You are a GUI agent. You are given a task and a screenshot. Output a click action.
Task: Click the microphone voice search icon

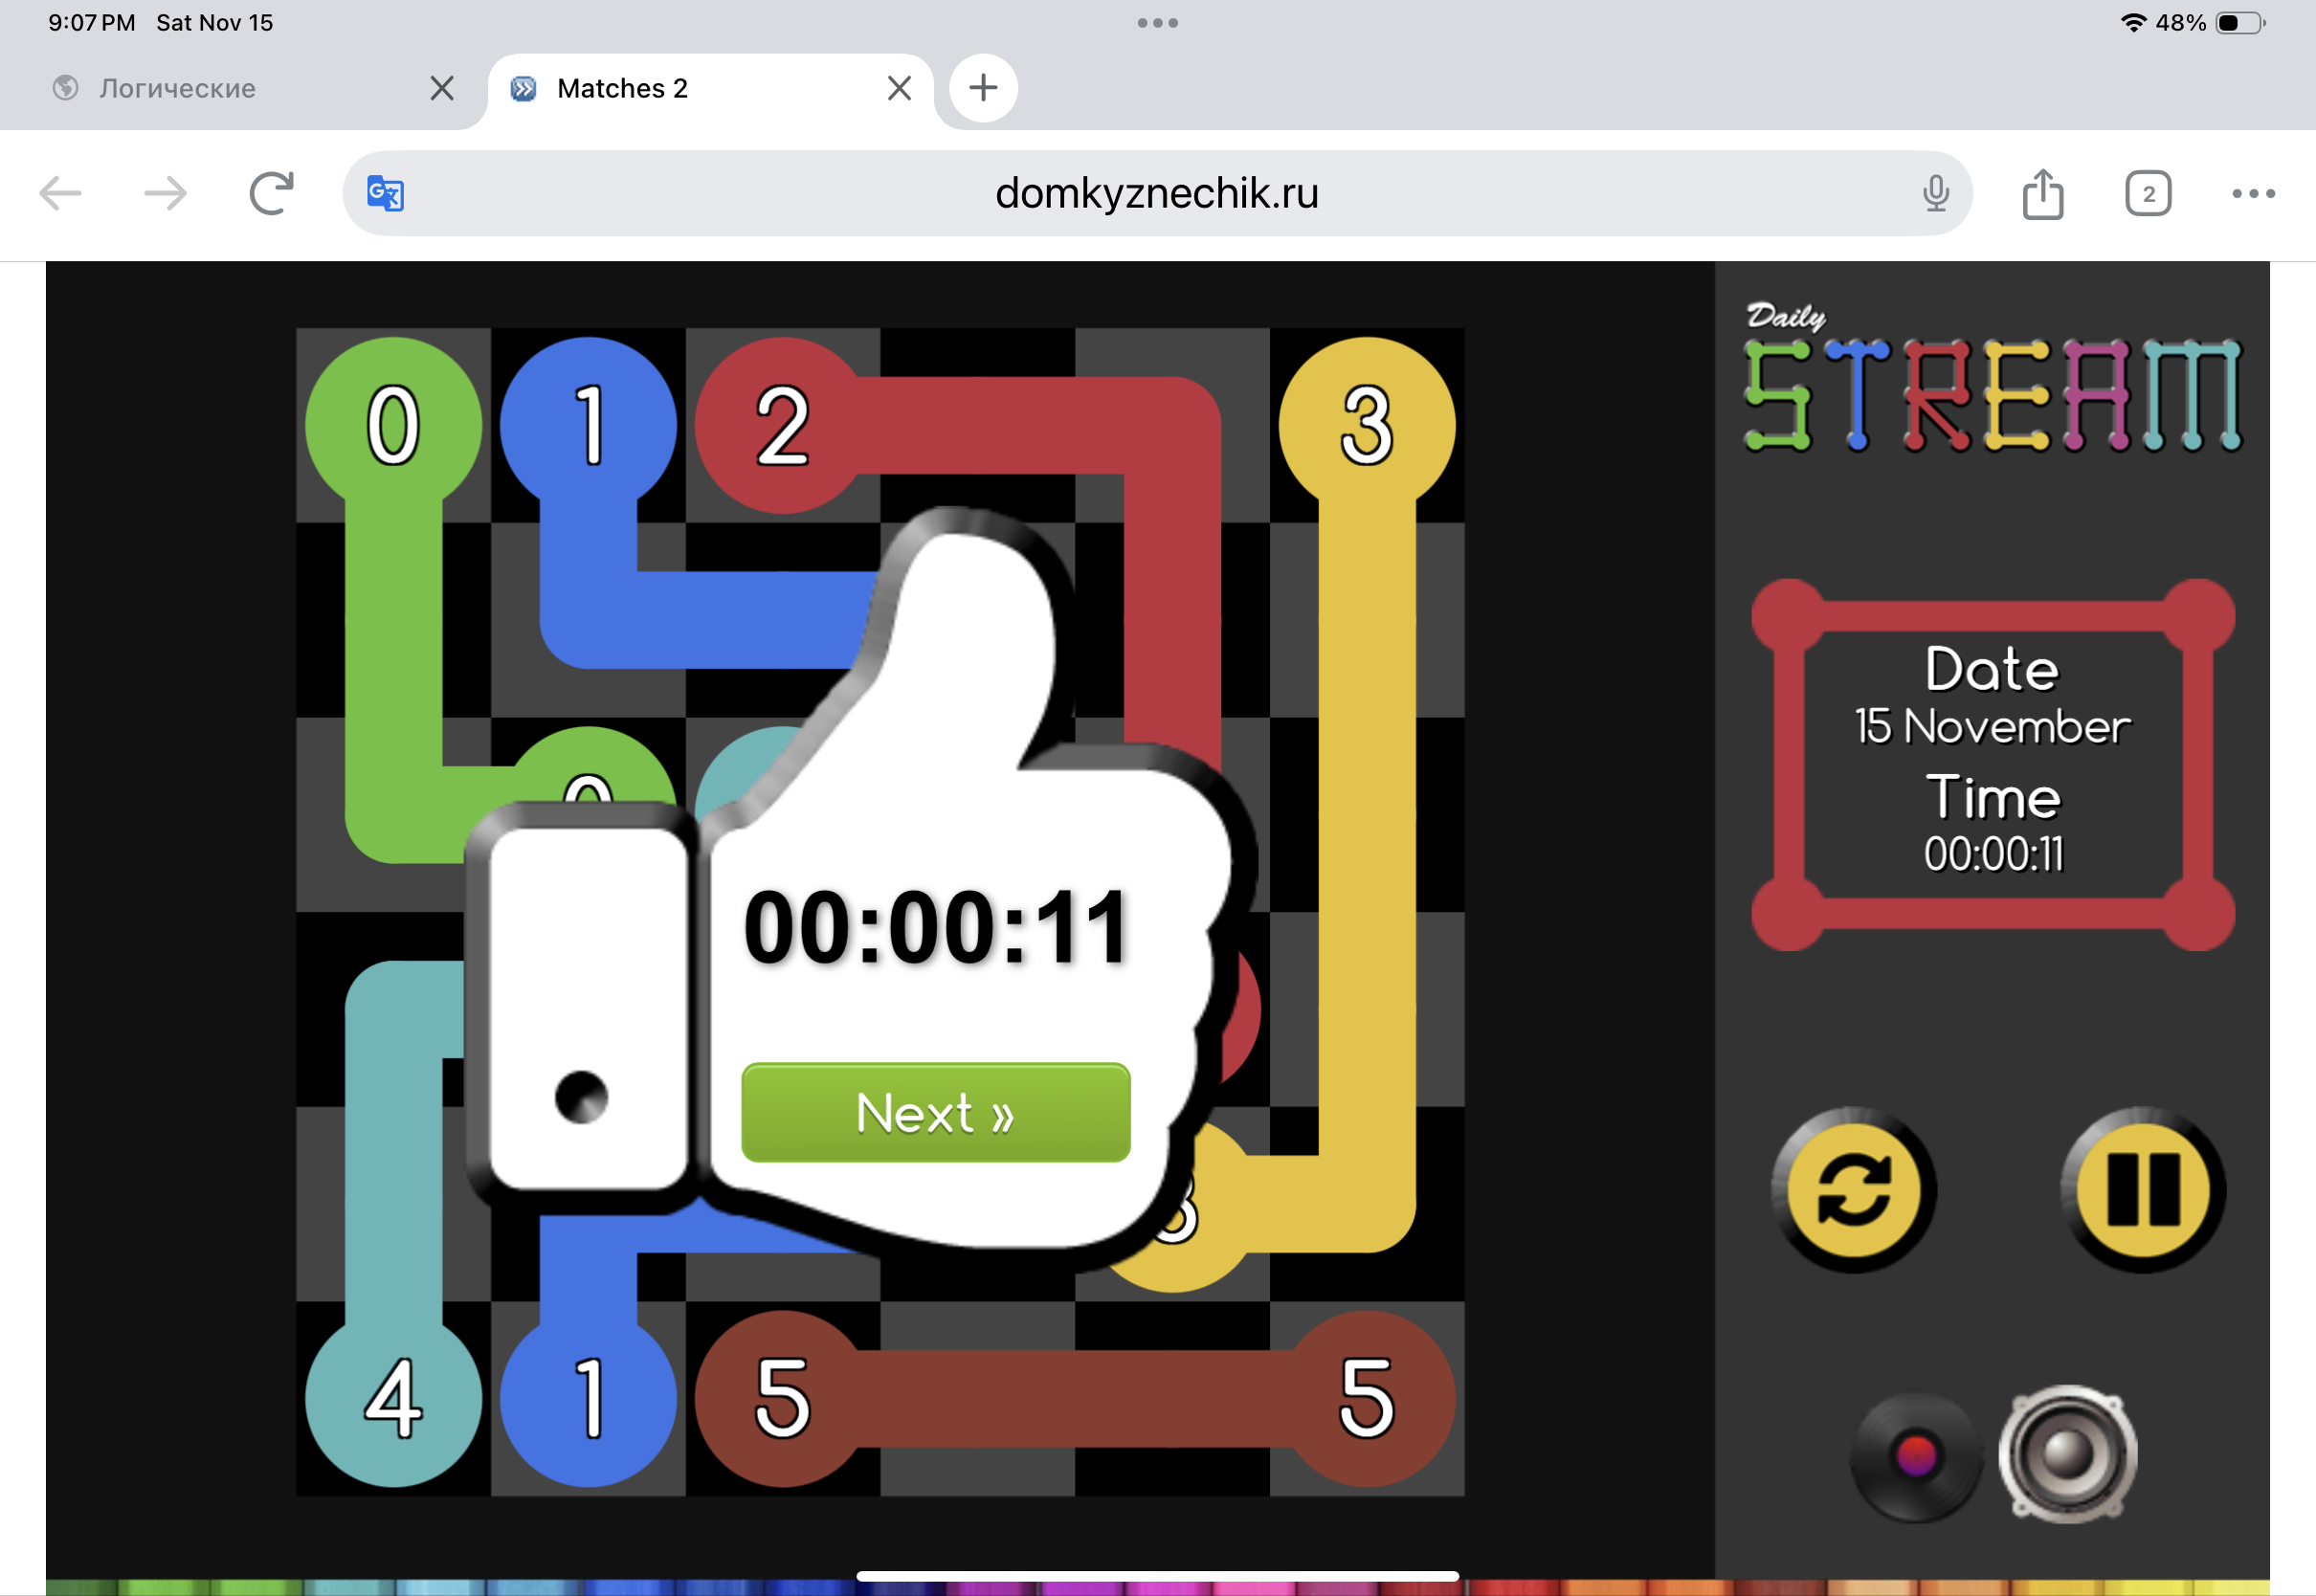click(1935, 193)
